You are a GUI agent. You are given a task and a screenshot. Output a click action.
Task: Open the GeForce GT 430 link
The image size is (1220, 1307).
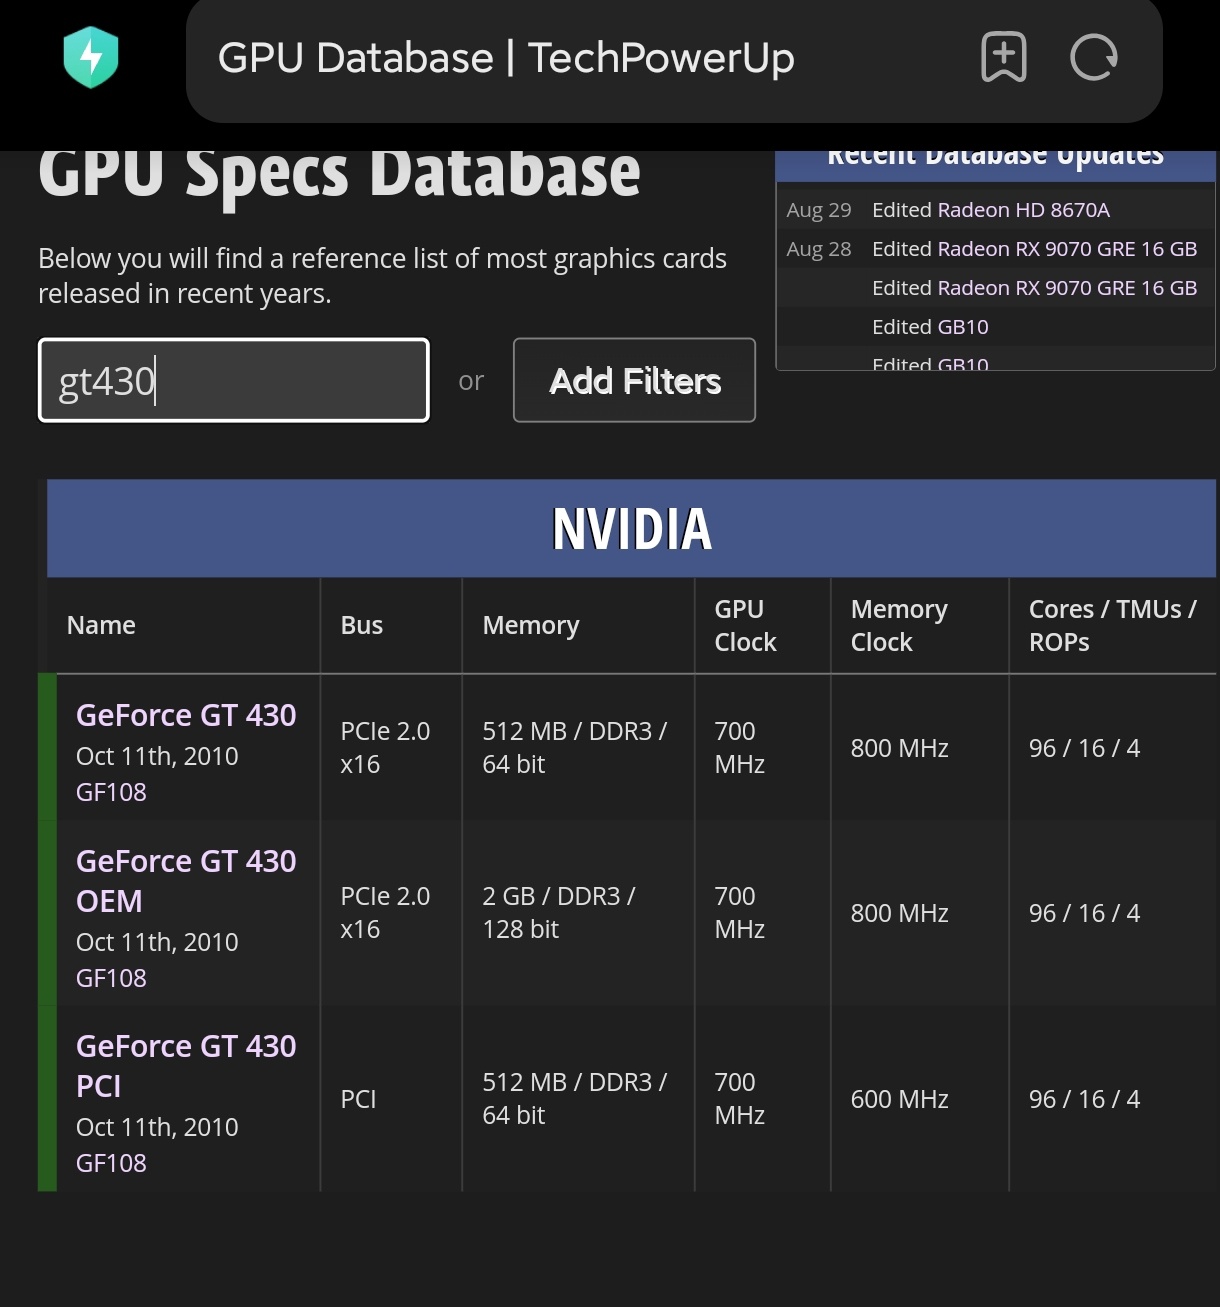186,715
